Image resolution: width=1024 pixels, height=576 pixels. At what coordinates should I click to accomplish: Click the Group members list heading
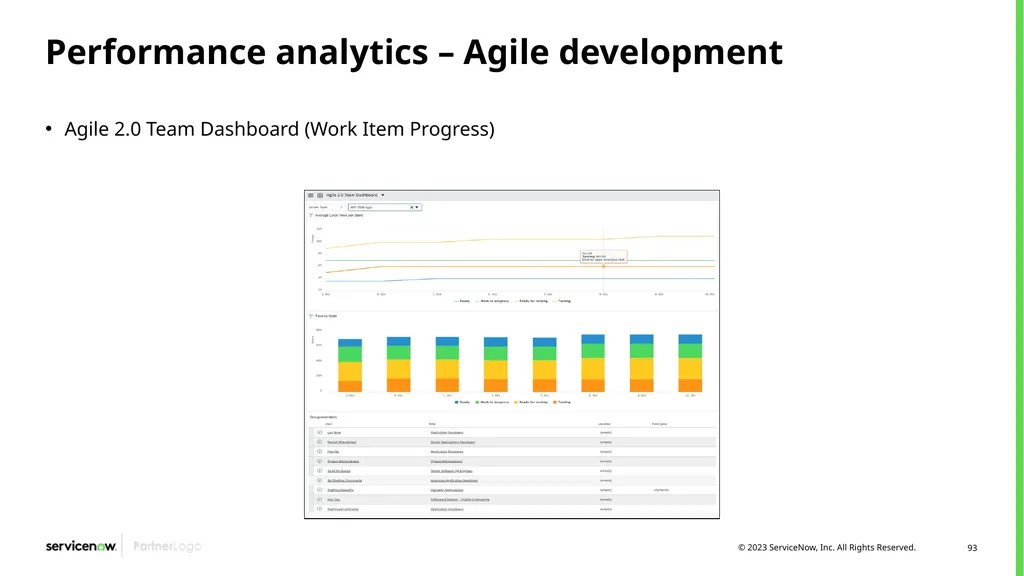[323, 417]
